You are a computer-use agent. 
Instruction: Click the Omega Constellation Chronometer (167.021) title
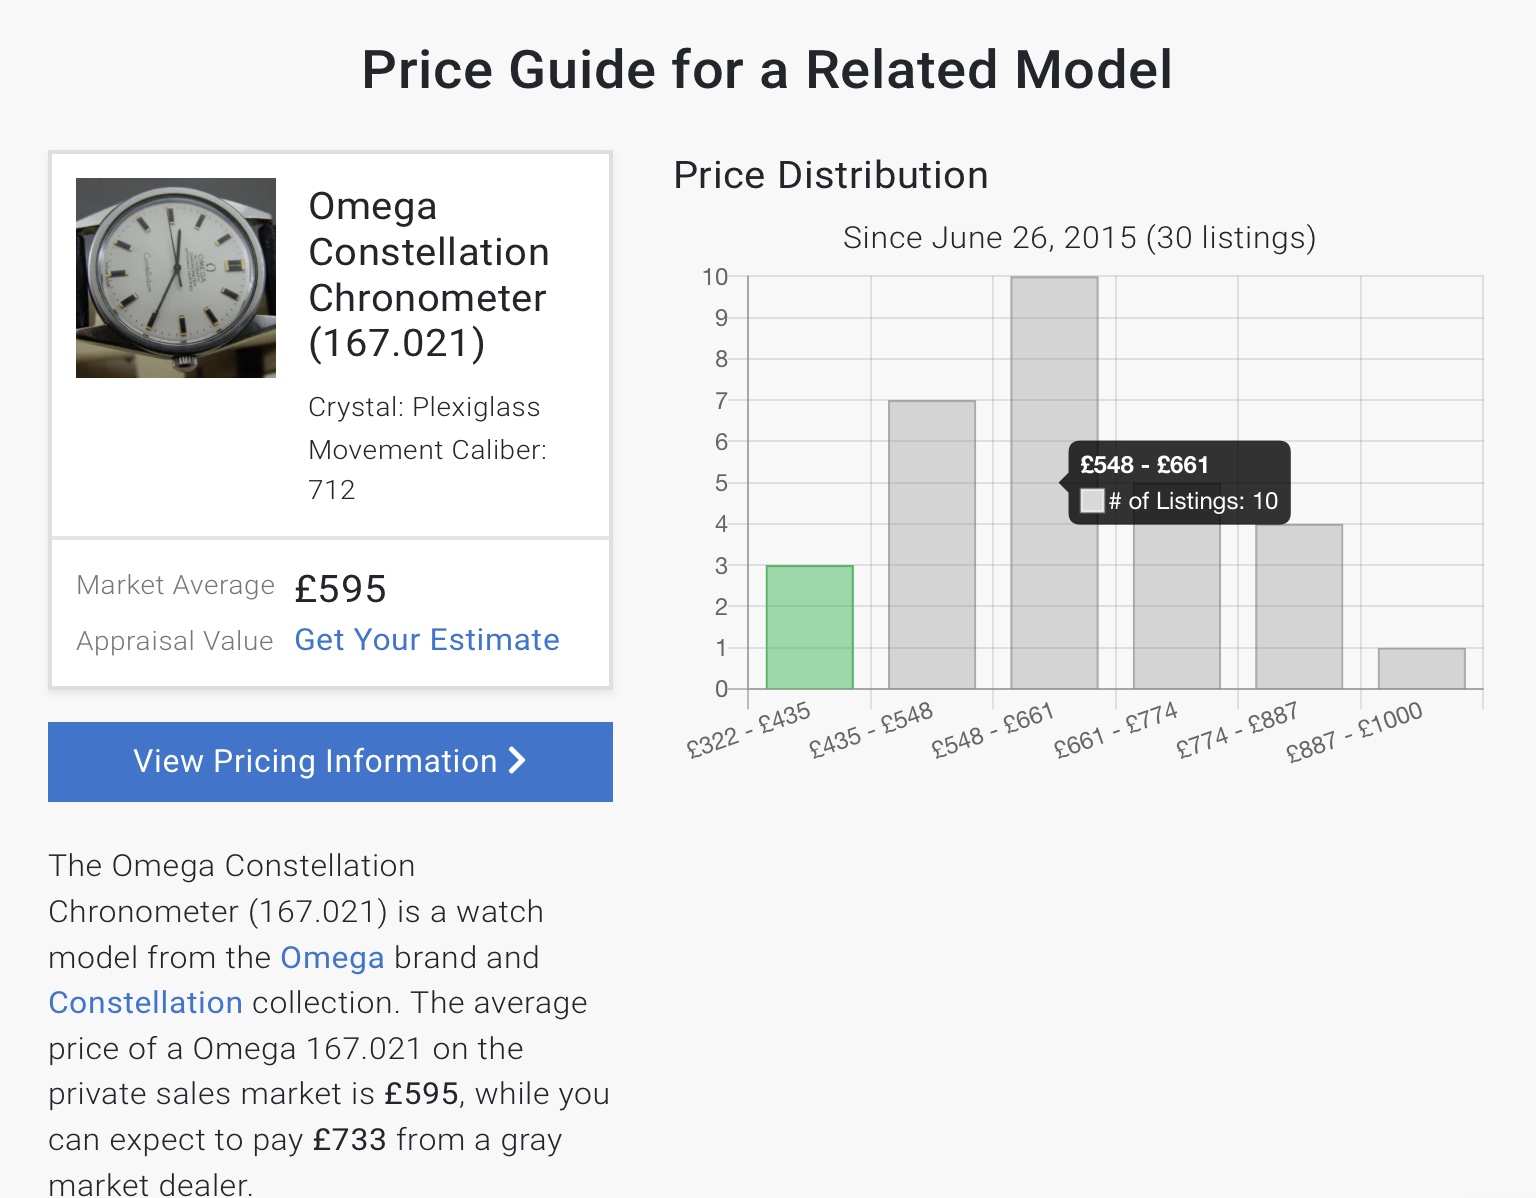point(428,275)
